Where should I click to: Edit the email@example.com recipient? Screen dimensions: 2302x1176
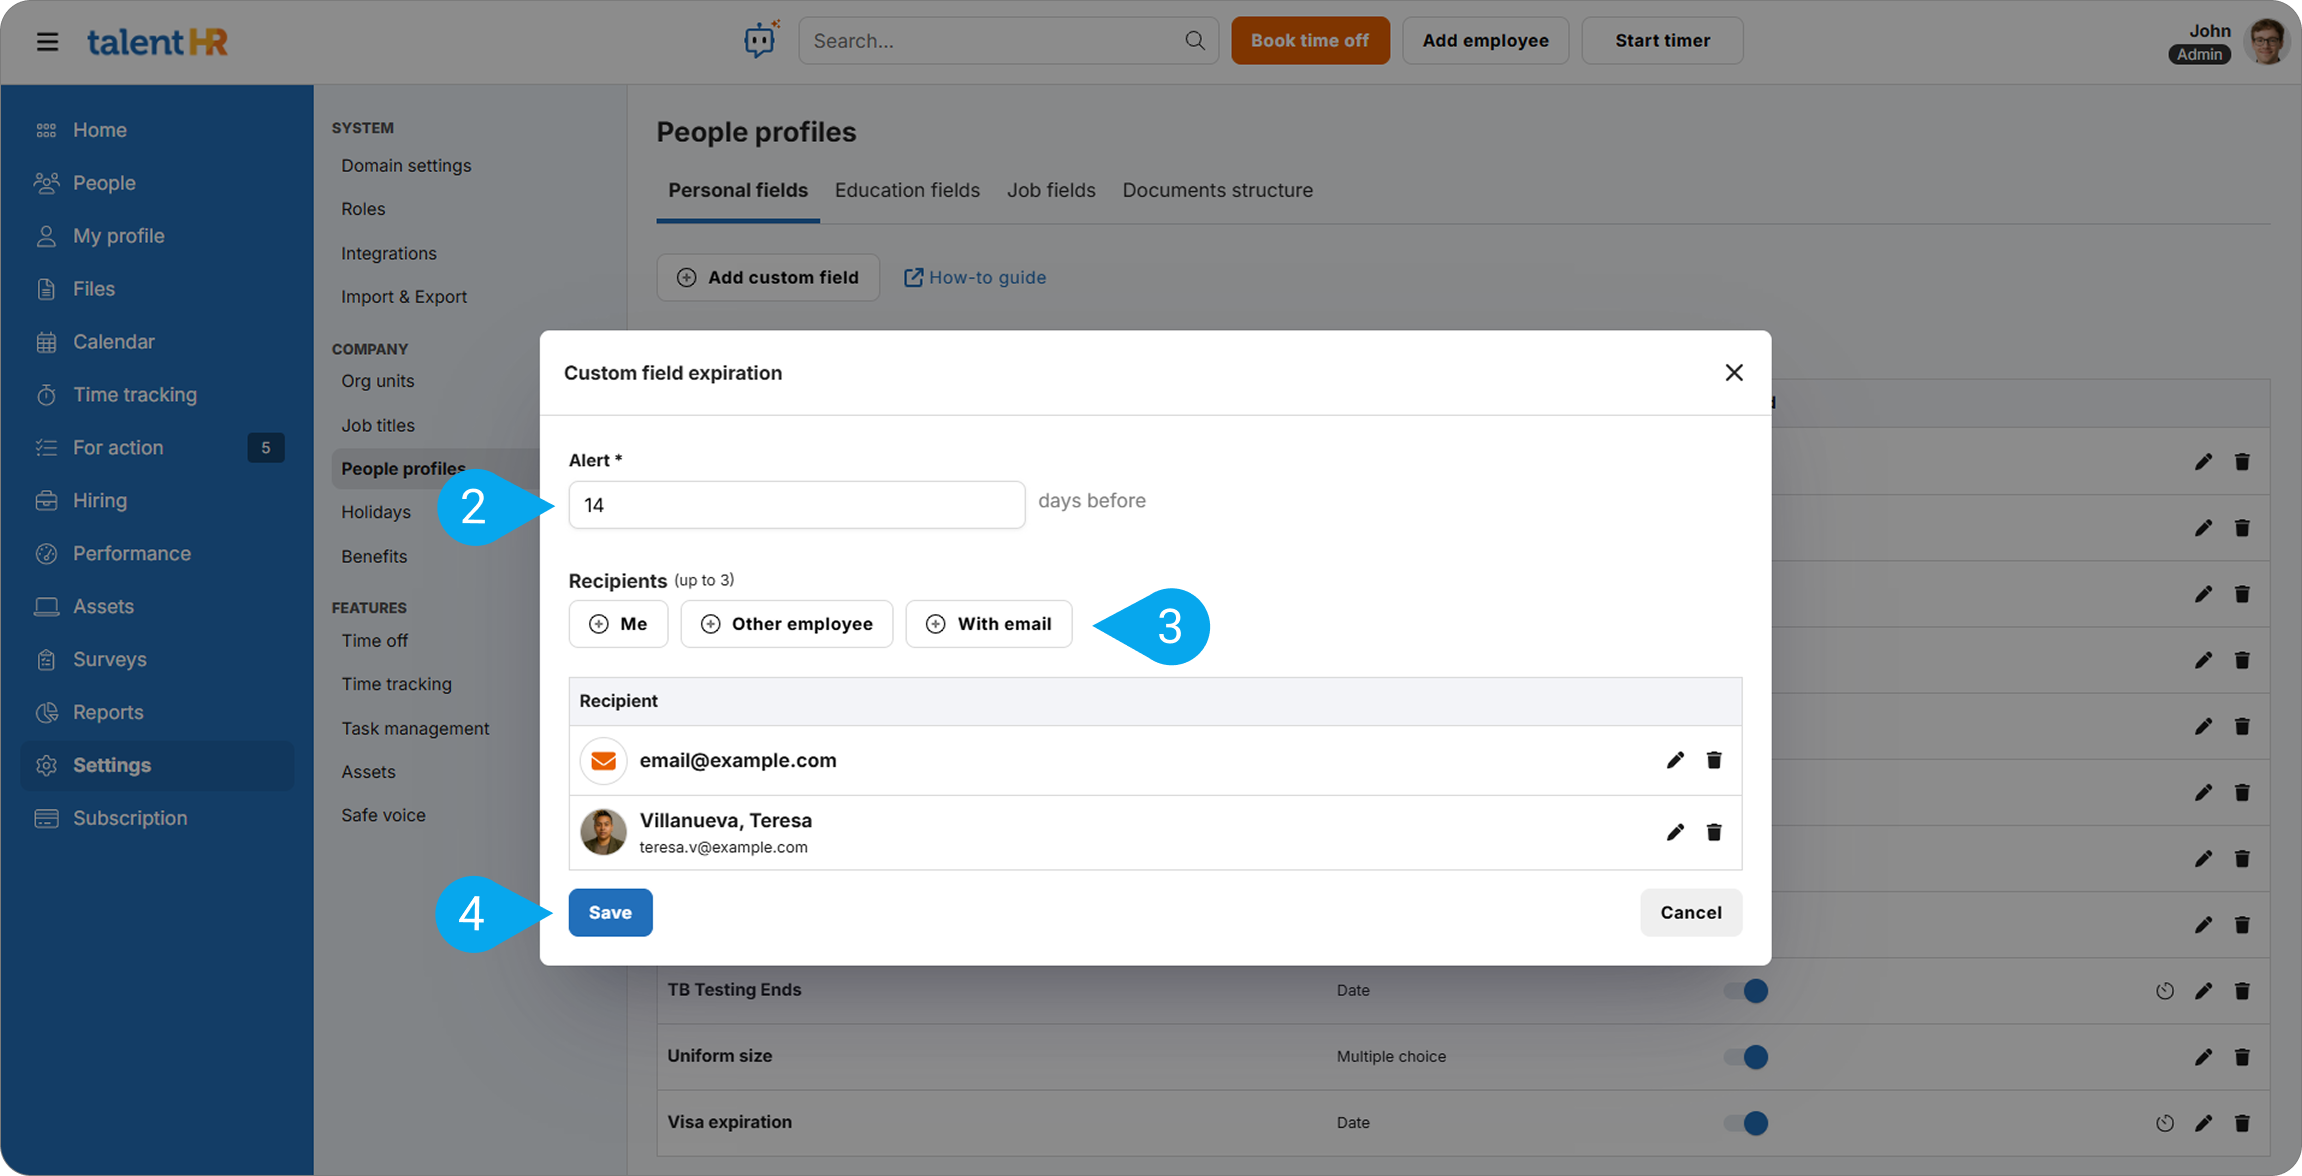click(1675, 760)
